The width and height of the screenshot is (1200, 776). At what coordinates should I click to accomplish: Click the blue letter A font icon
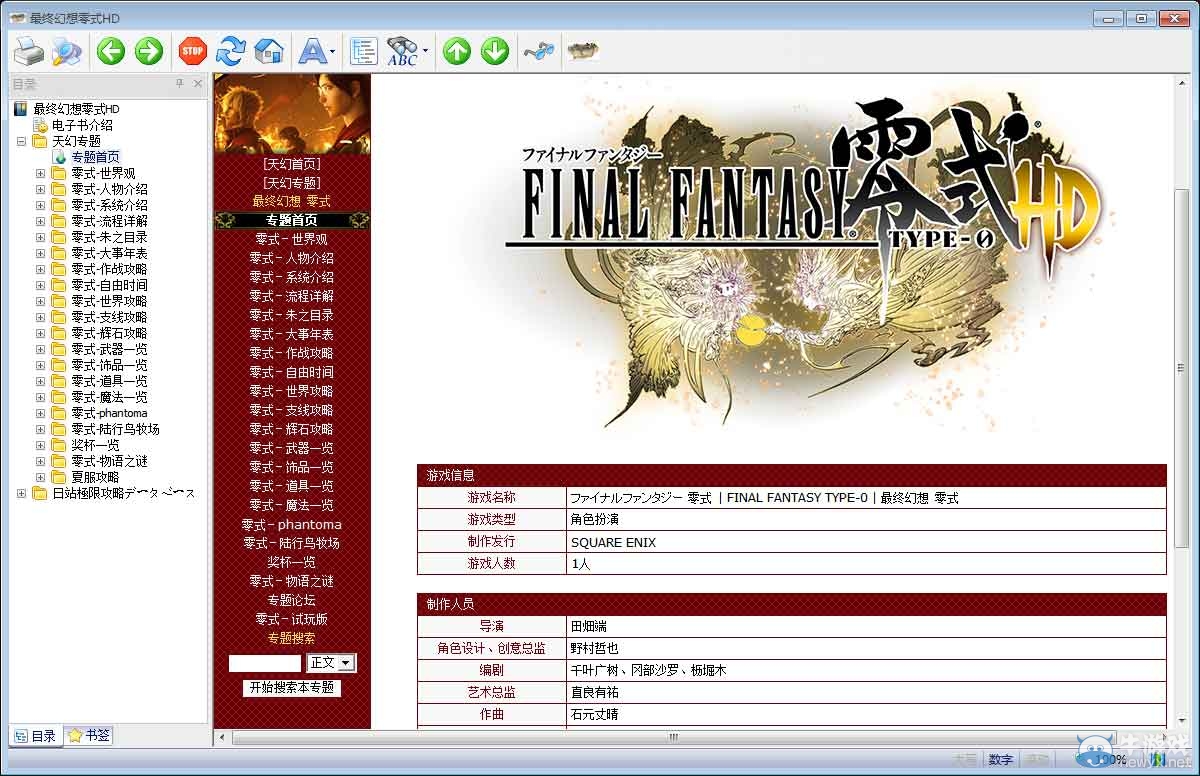tap(313, 50)
